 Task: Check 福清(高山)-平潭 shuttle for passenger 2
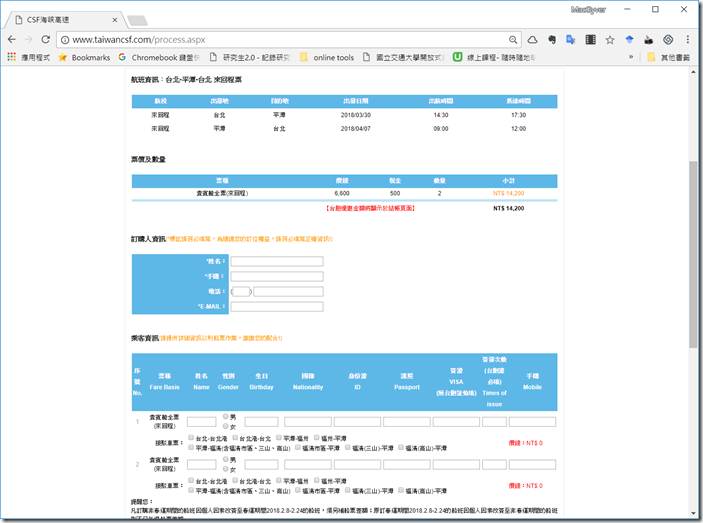click(401, 490)
